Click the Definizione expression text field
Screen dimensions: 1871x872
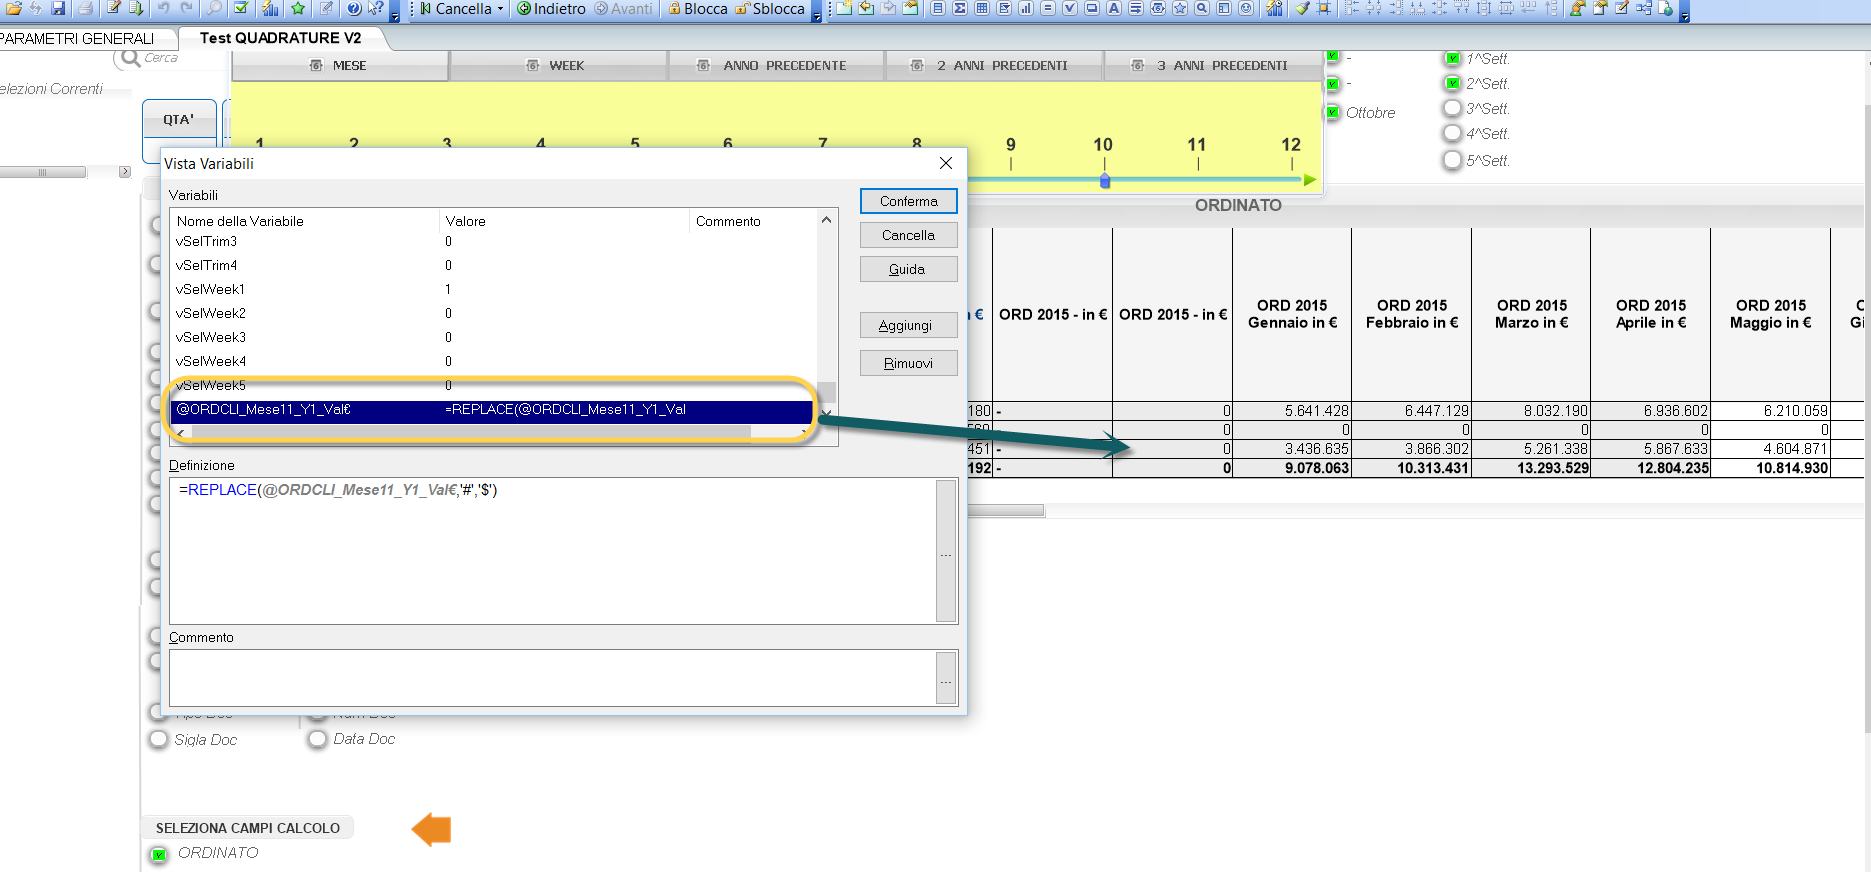553,551
